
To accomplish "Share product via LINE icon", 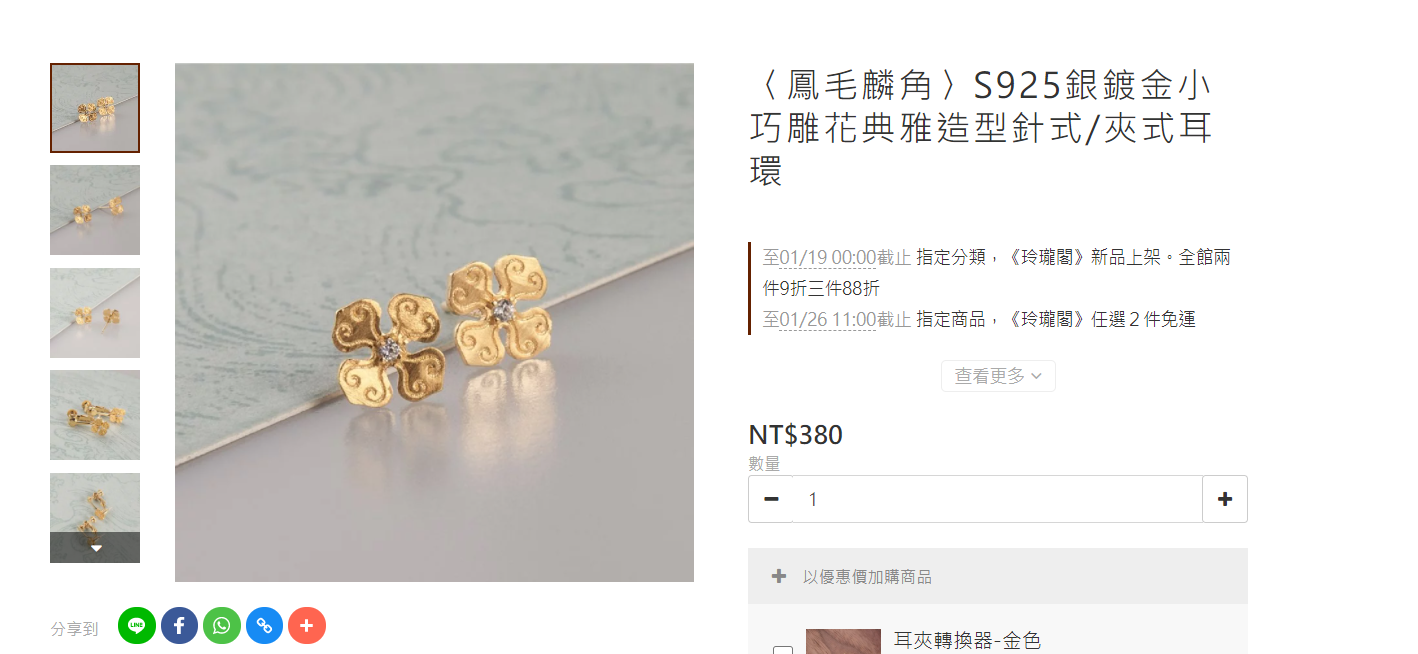I will point(137,626).
